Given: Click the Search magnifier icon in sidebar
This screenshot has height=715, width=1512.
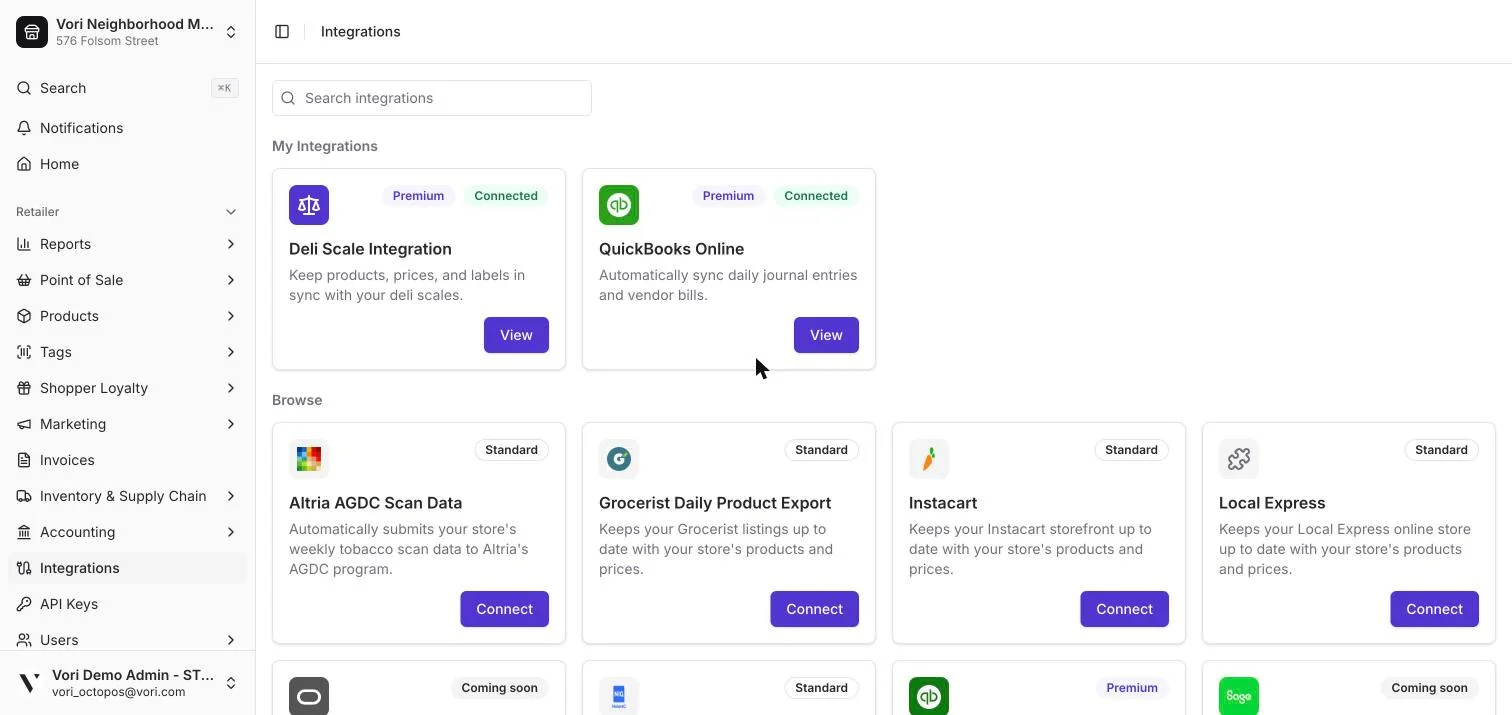Looking at the screenshot, I should pyautogui.click(x=24, y=88).
